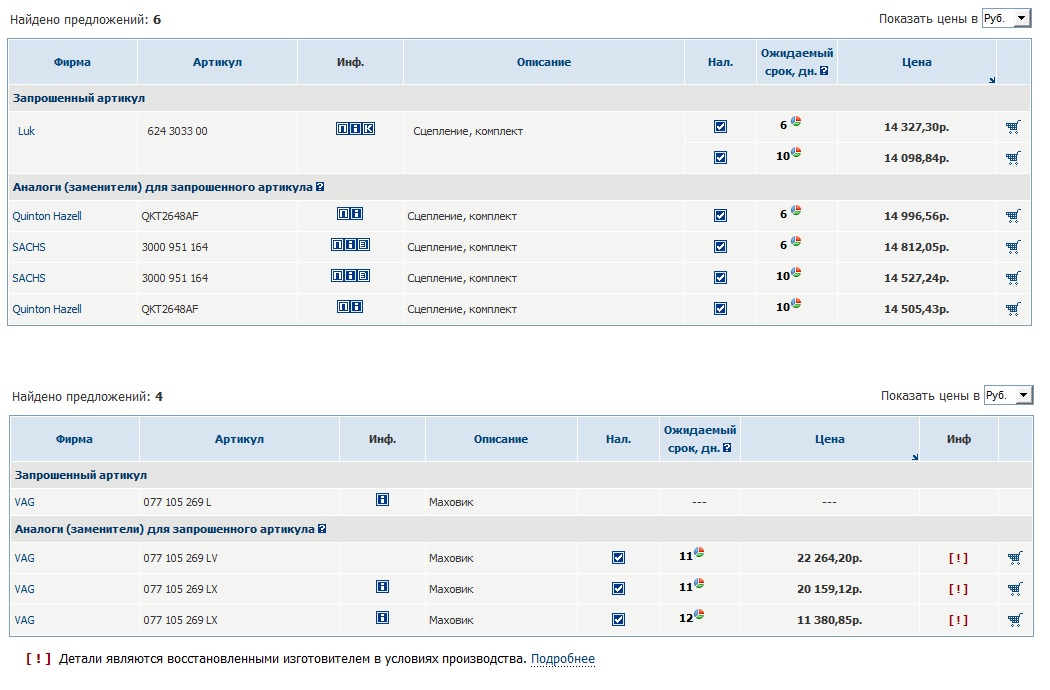
Task: Click delivery statistics pie icon for 12 days
Action: point(699,615)
